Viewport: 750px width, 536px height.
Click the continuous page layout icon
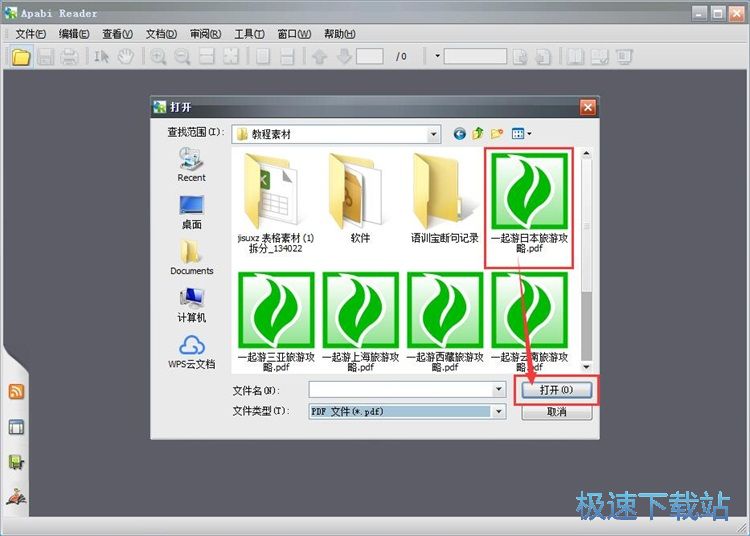coord(287,56)
